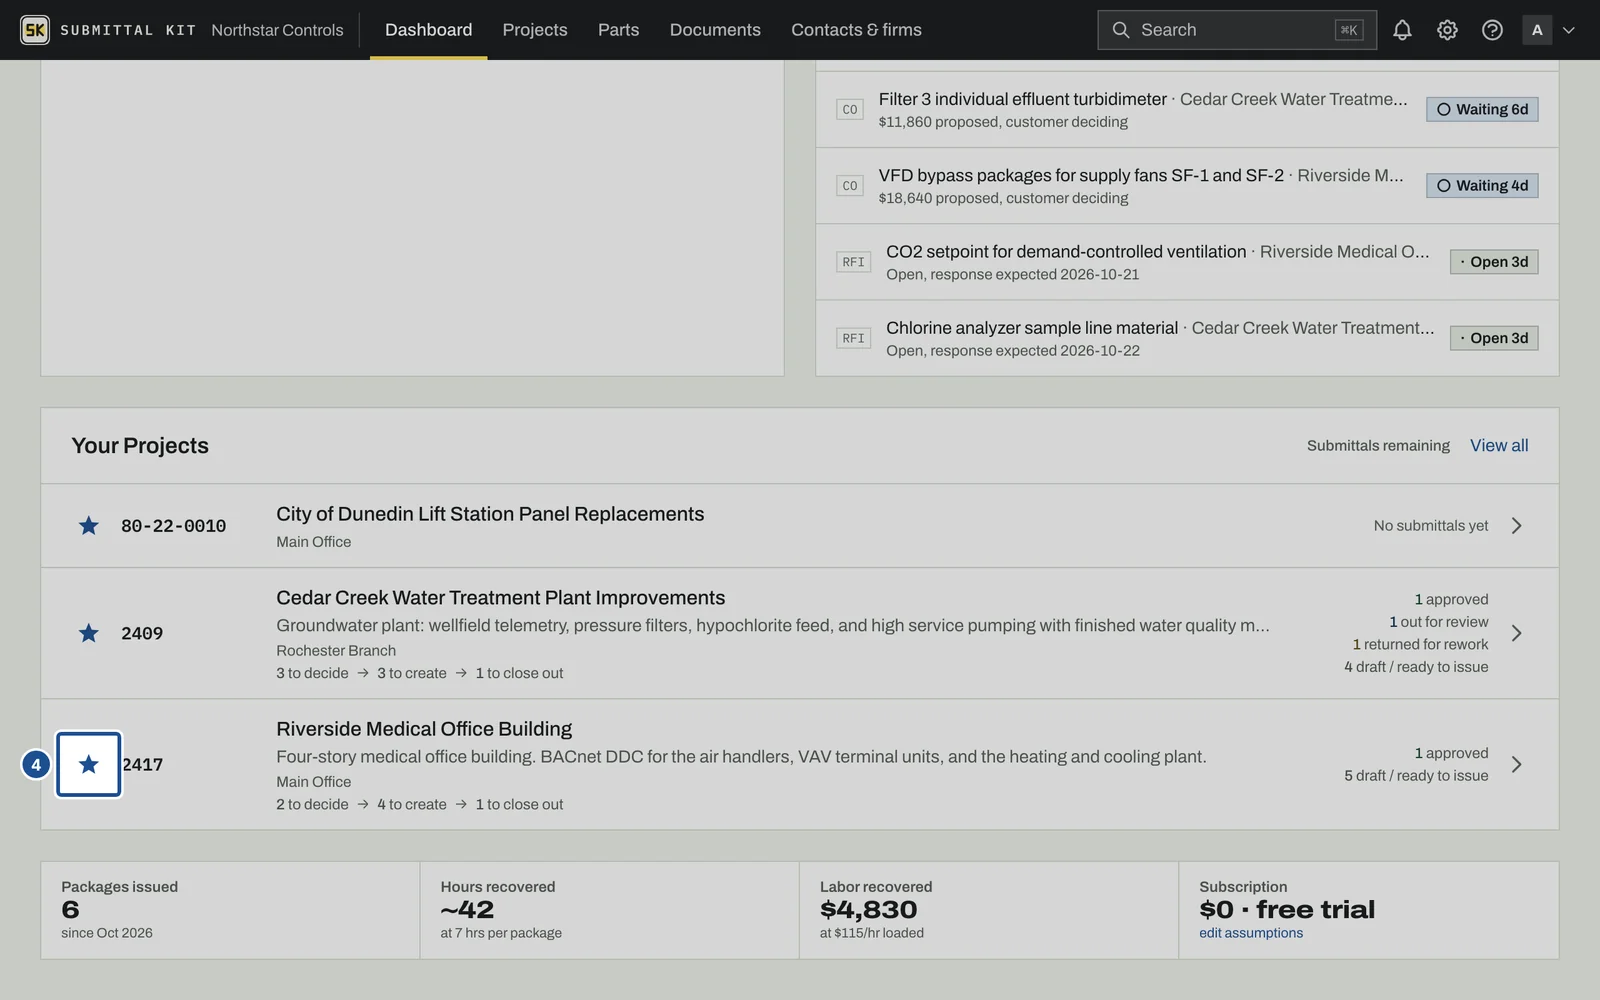Click the Labor recovered $4,830 card
Viewport: 1600px width, 1000px height.
(989, 910)
